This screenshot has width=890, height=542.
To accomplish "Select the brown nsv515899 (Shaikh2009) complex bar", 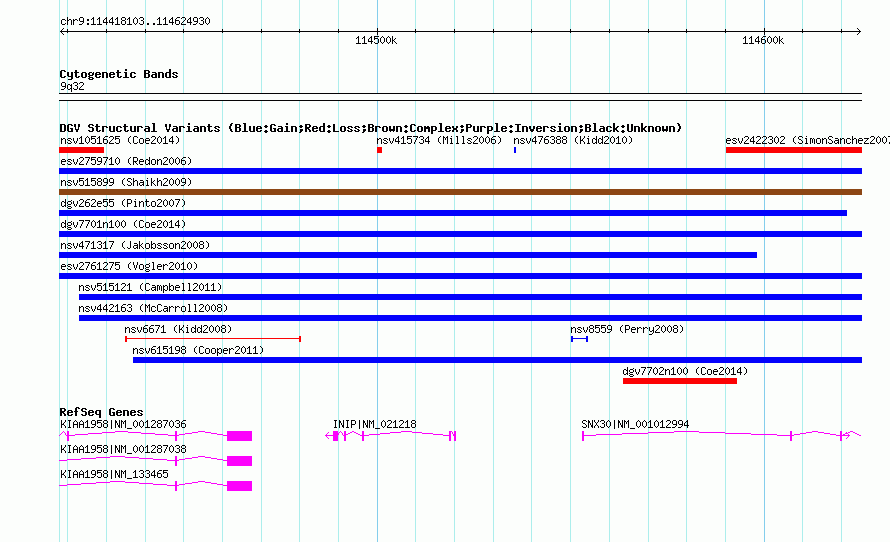I will tap(460, 192).
